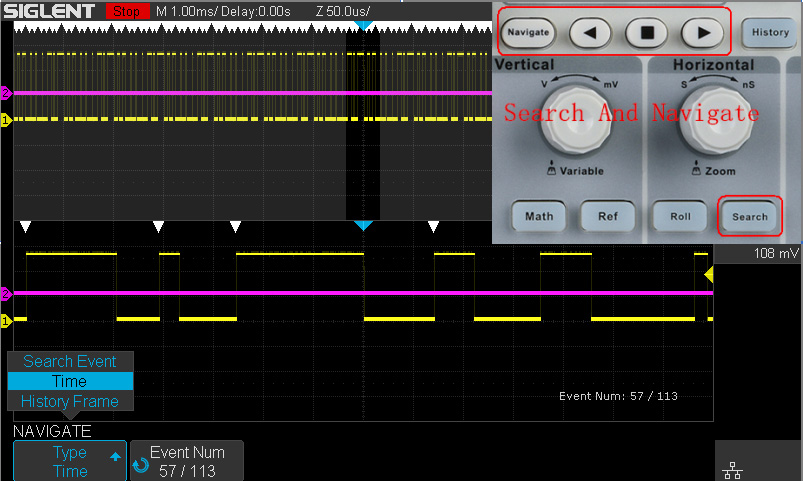Image resolution: width=803 pixels, height=481 pixels.
Task: Open the Type Time dropdown softkey
Action: 70,462
